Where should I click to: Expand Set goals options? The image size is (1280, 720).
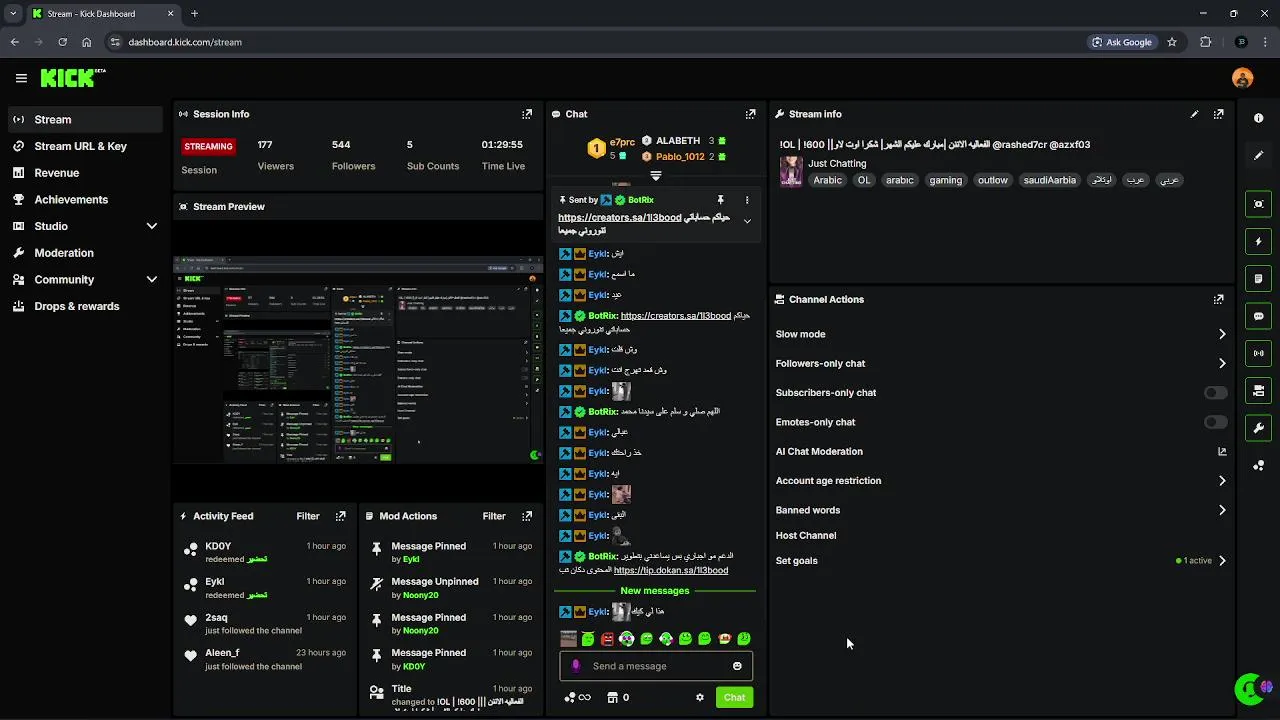pyautogui.click(x=1222, y=561)
